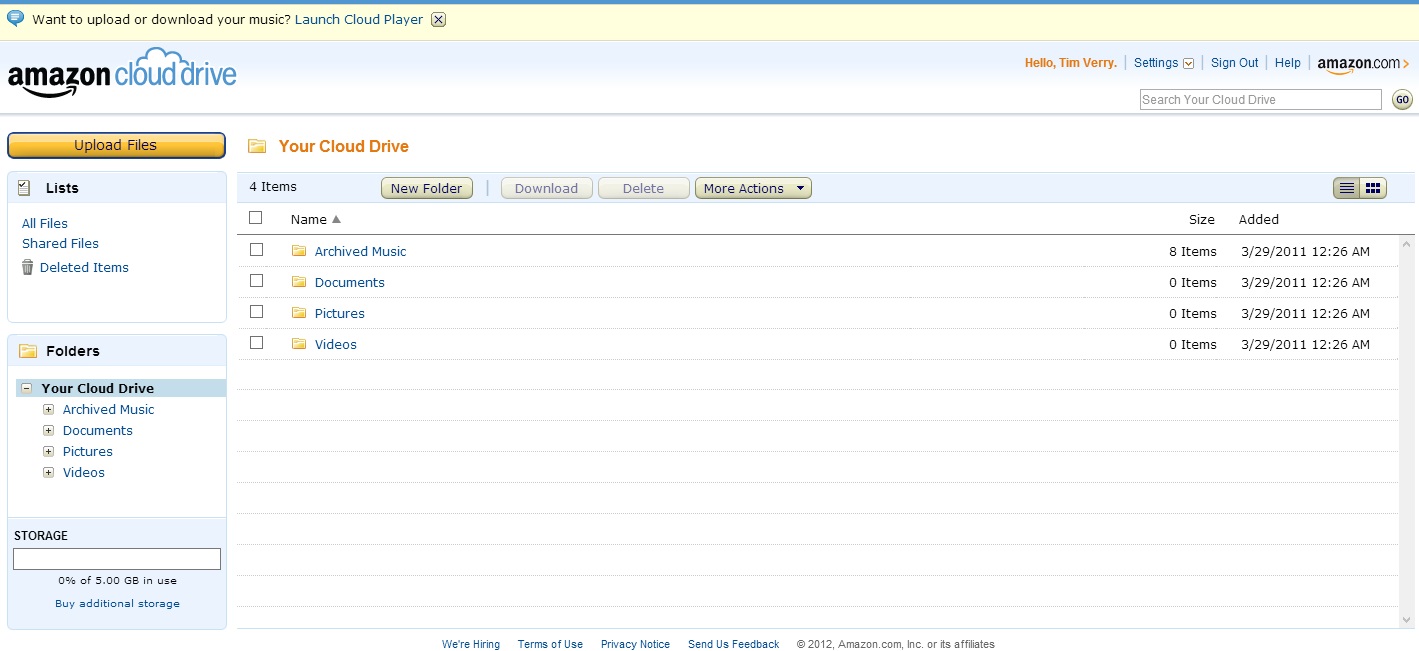This screenshot has width=1419, height=651.
Task: Collapse the Your Cloud Drive tree
Action: click(24, 387)
